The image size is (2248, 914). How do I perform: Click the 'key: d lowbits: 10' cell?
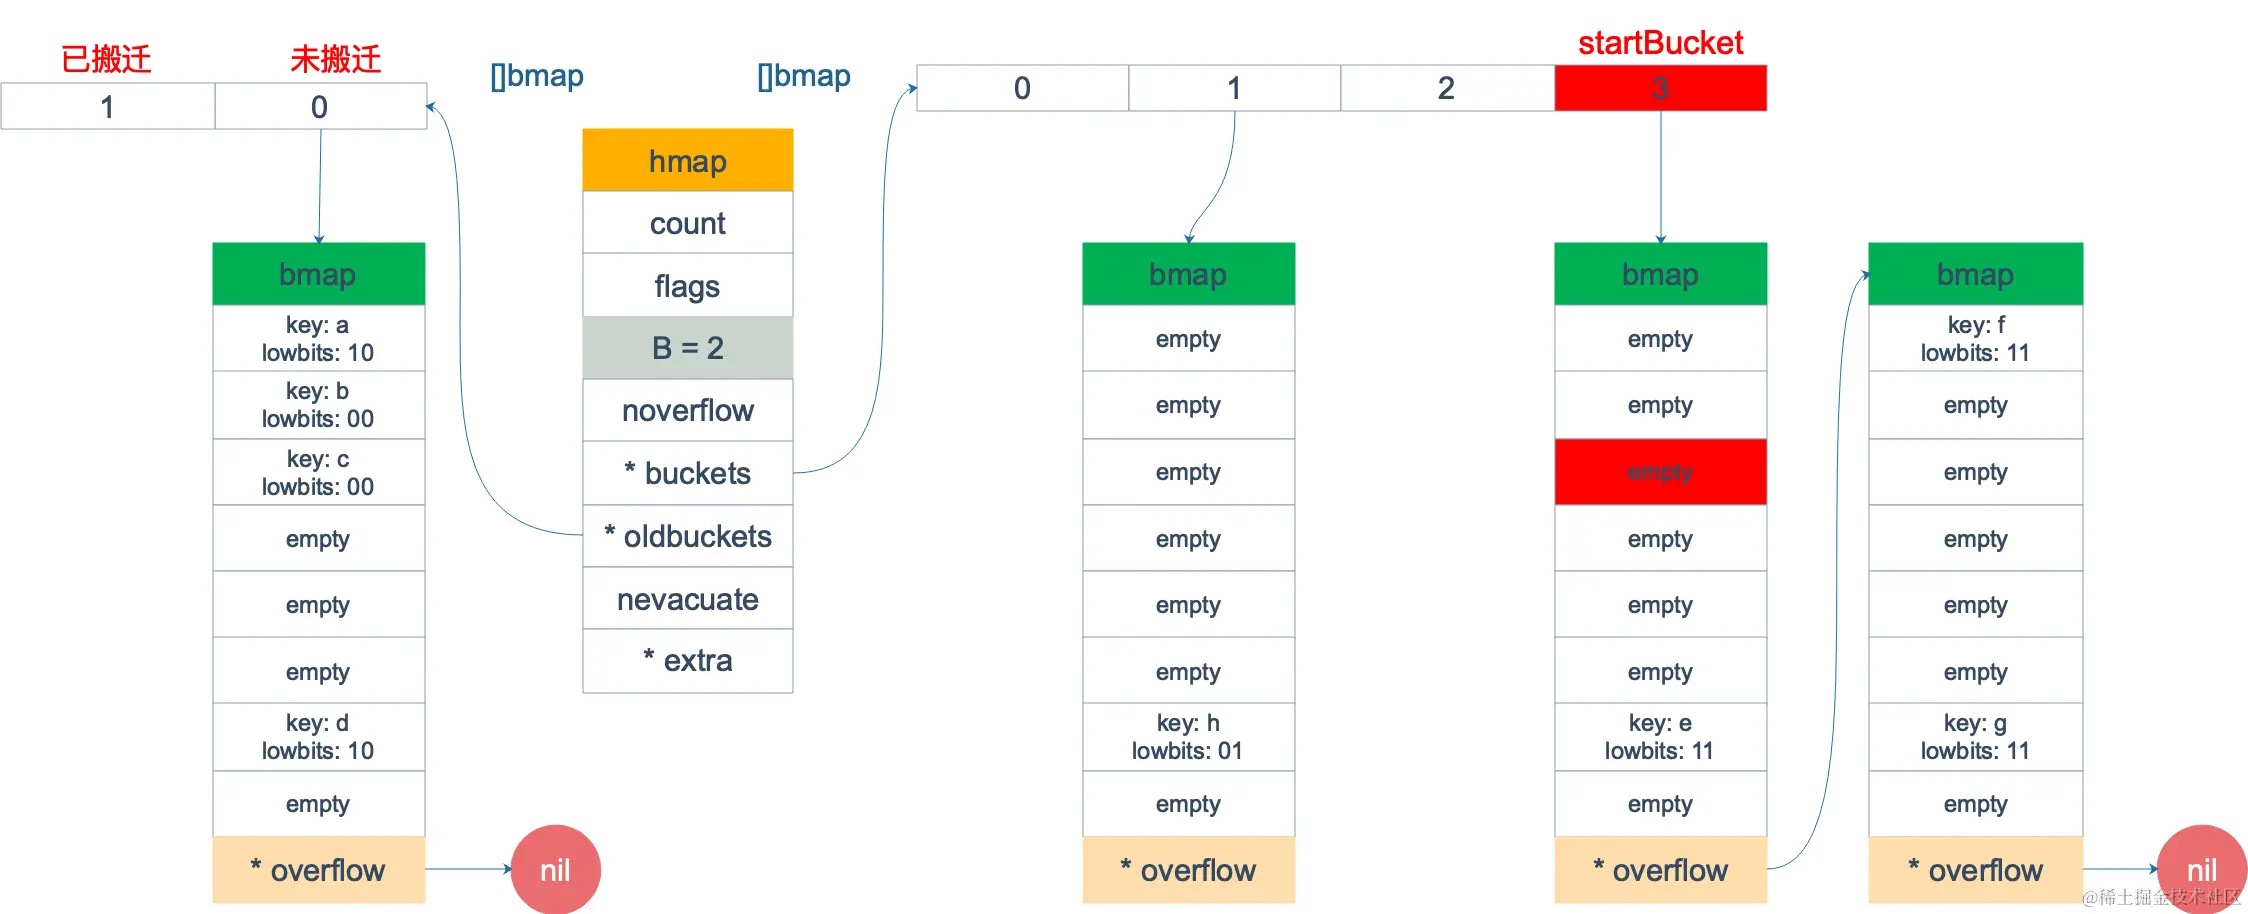click(x=319, y=737)
